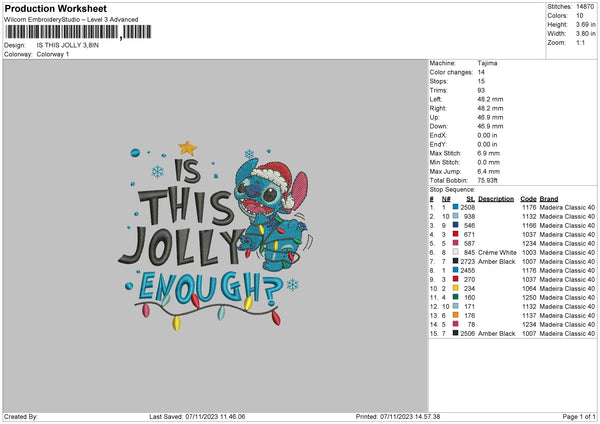600x424 pixels.
Task: Pick the black swatch in stop row 7
Action: [455, 261]
